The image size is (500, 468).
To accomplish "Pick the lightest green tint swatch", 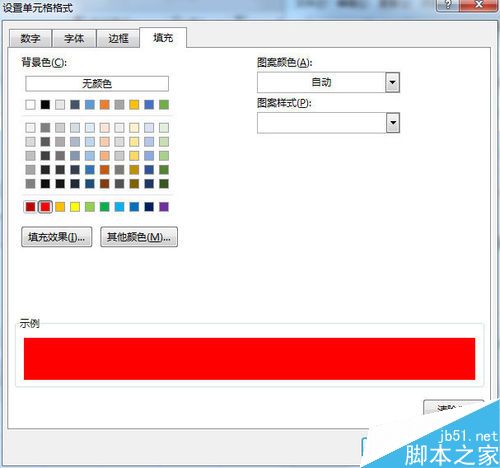I will coord(164,128).
